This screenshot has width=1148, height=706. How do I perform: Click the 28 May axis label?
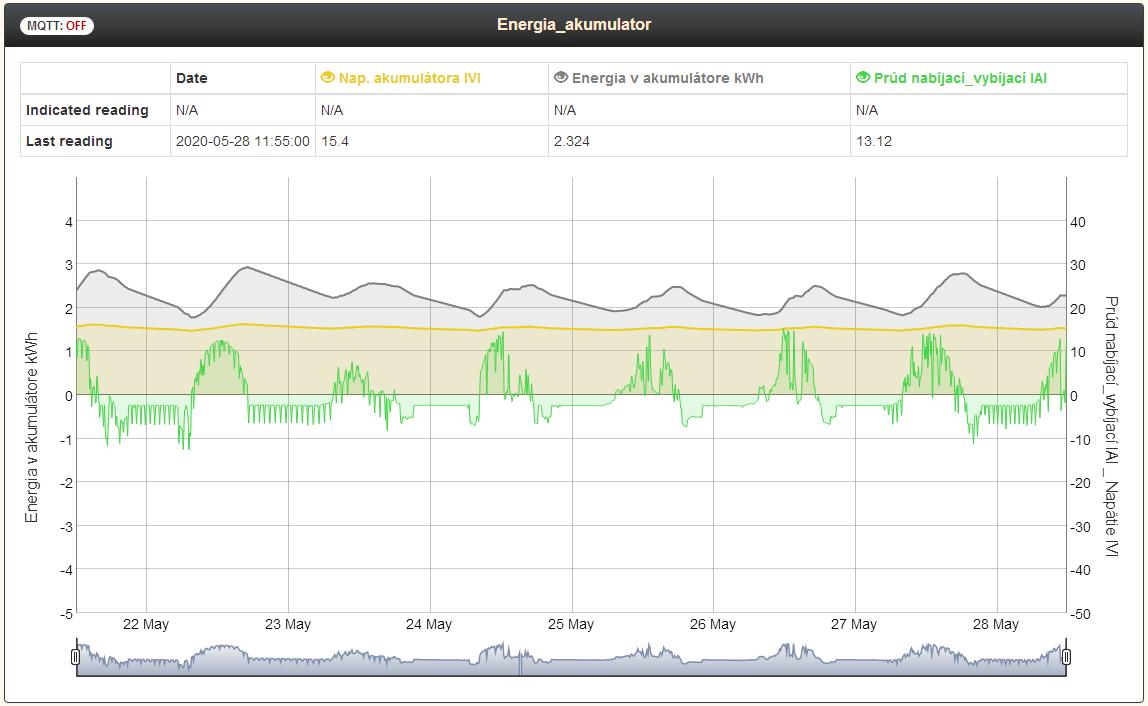(x=996, y=624)
